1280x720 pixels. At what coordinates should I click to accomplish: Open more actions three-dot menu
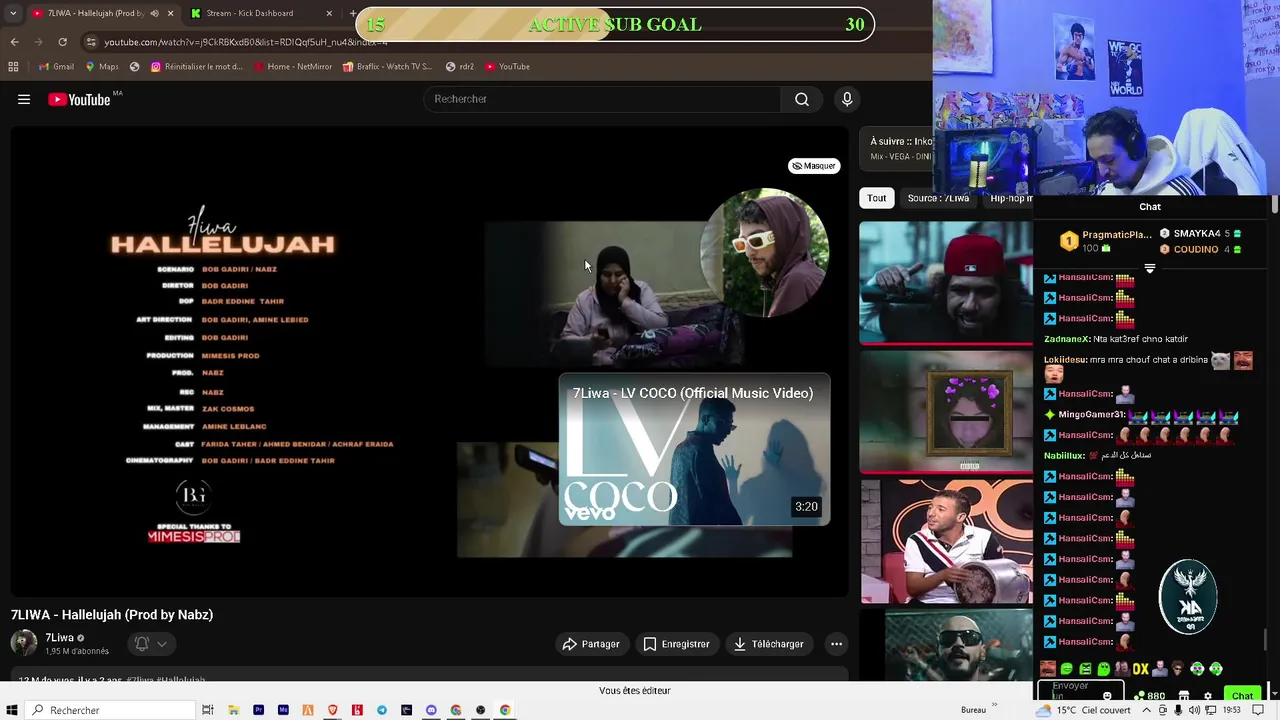click(836, 644)
